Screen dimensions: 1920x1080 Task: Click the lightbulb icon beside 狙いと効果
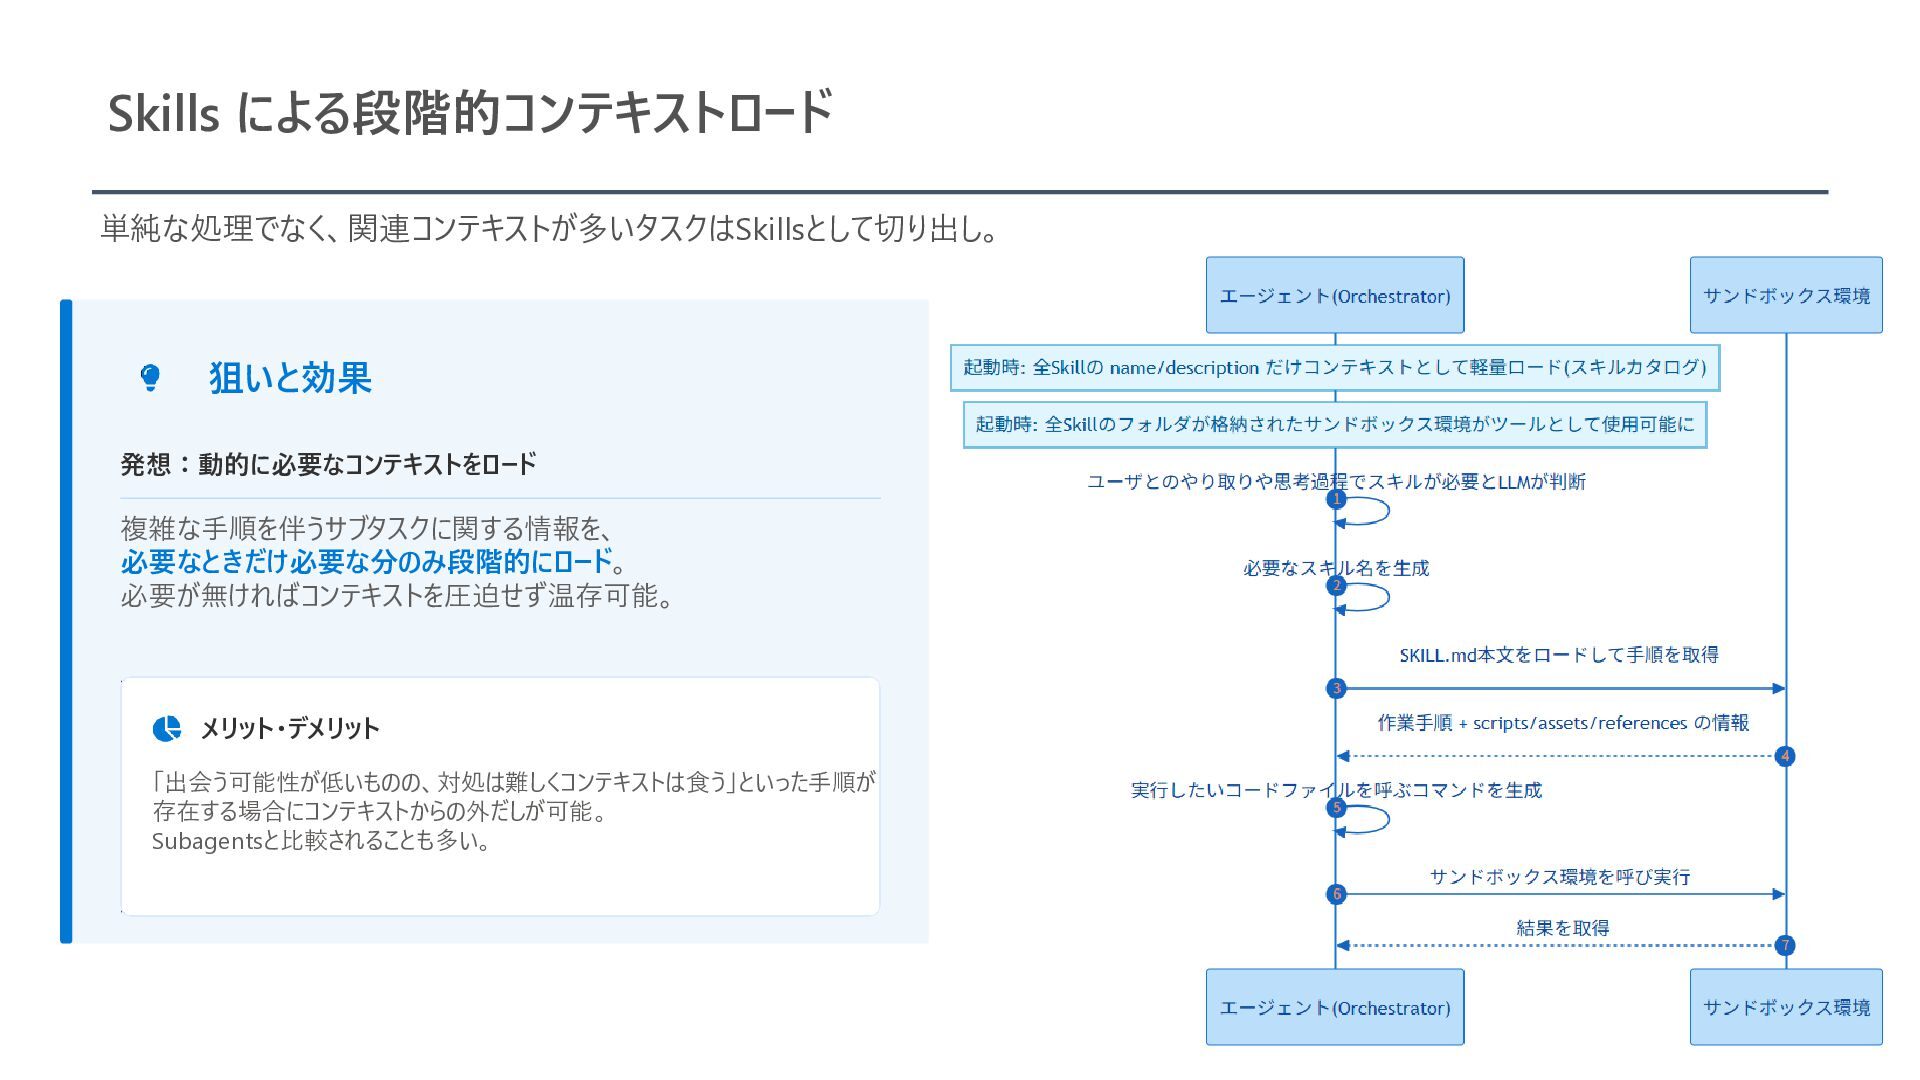click(x=150, y=378)
